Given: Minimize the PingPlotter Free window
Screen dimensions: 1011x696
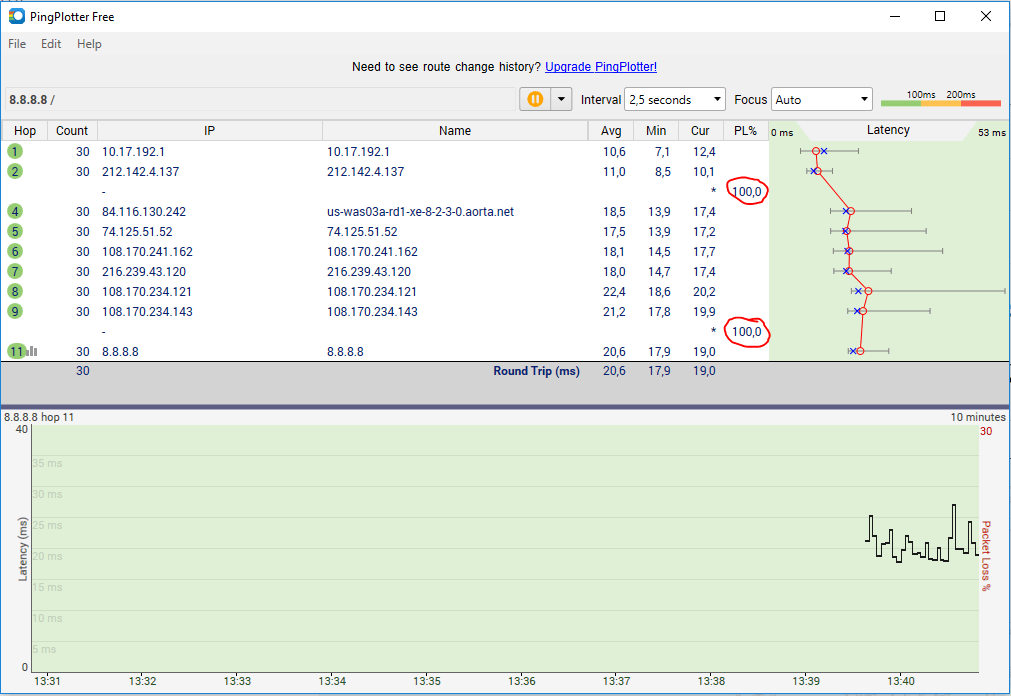Looking at the screenshot, I should (895, 16).
